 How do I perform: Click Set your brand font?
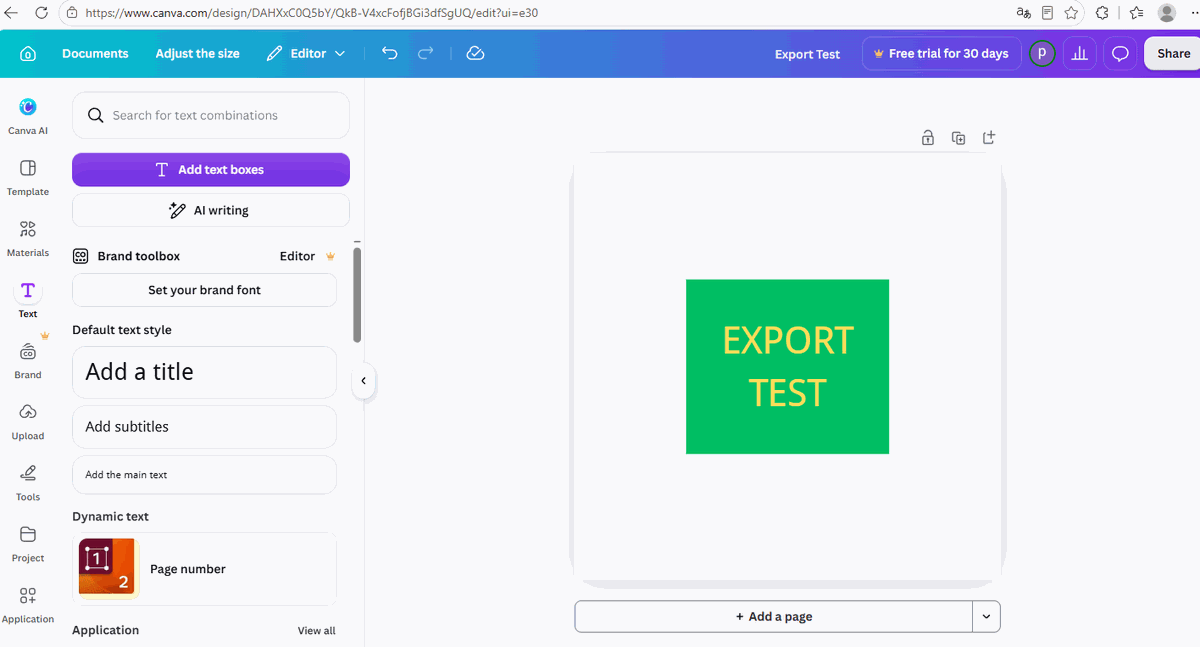[x=204, y=290]
